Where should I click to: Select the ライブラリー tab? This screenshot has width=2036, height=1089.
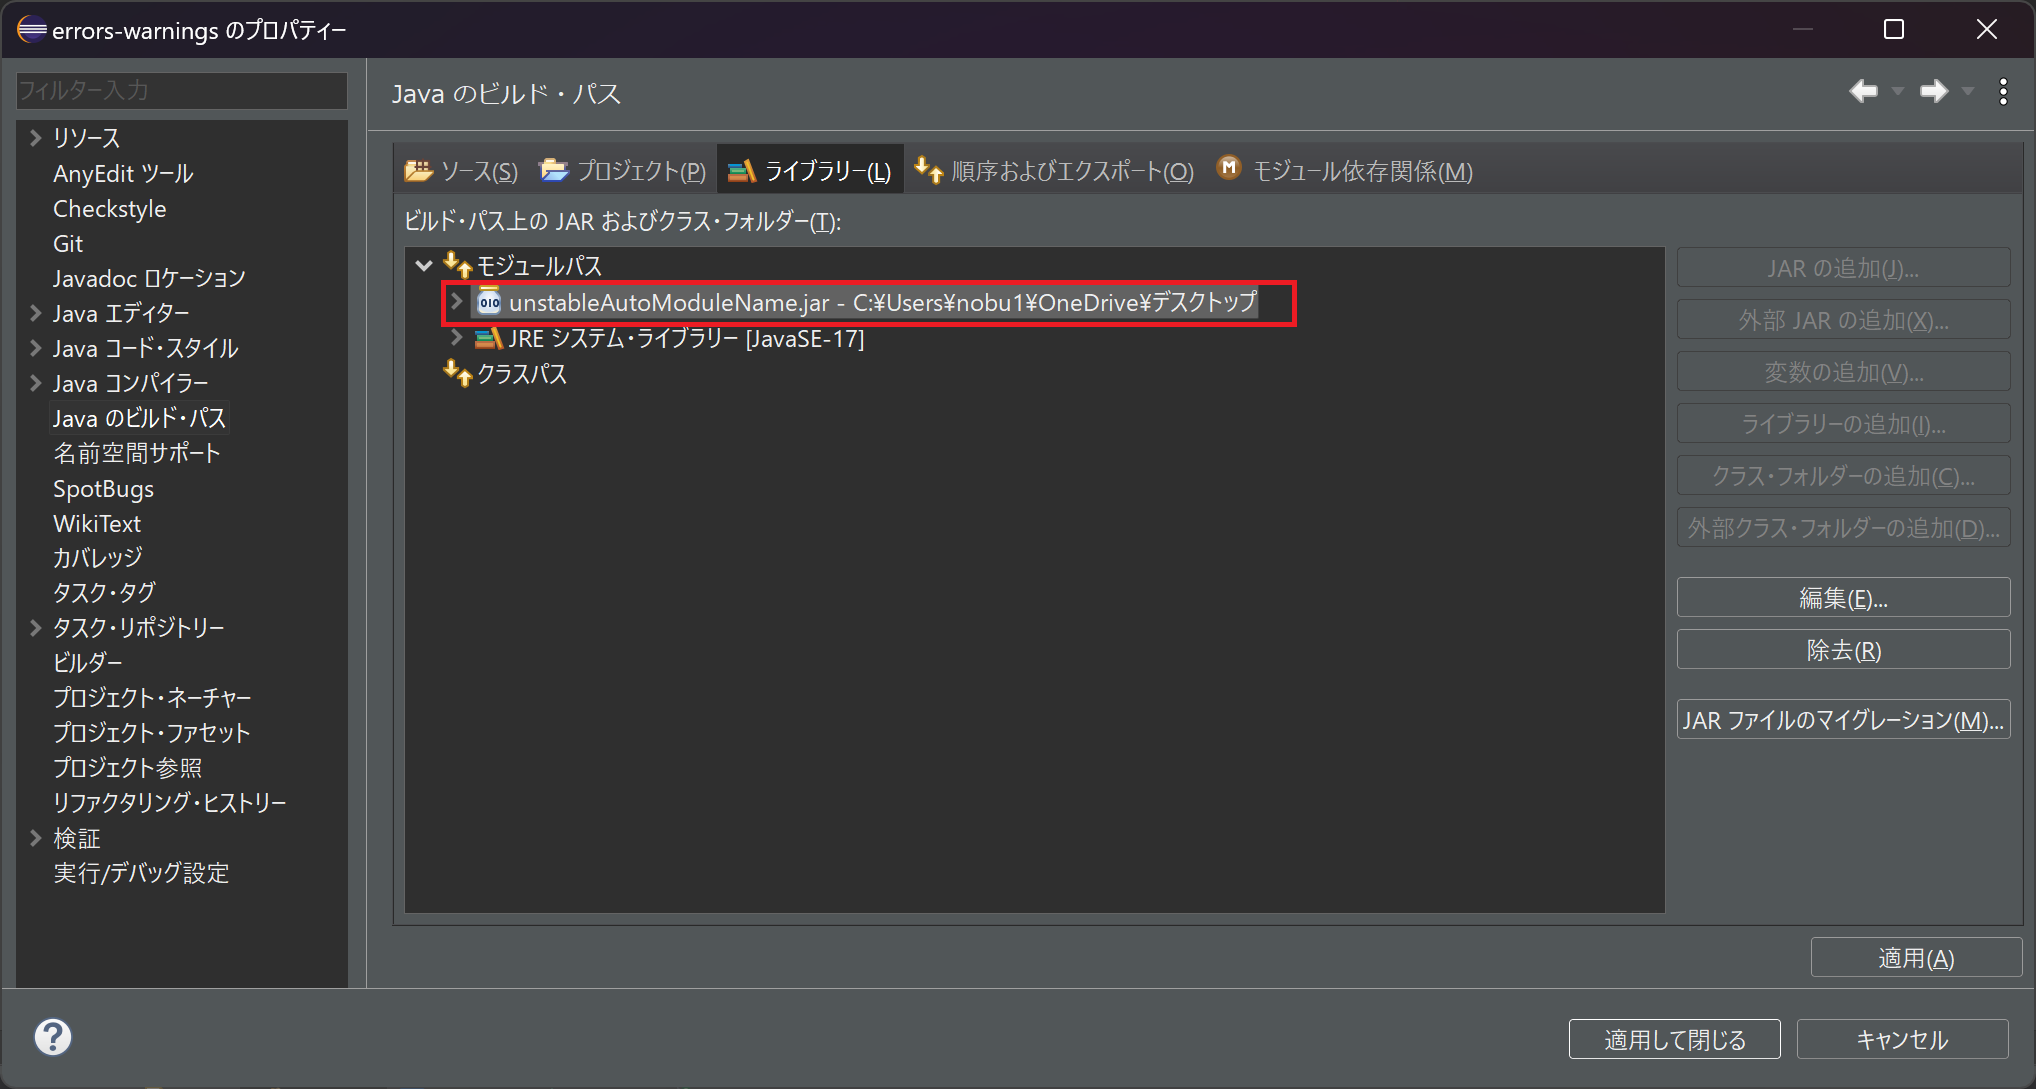click(810, 170)
